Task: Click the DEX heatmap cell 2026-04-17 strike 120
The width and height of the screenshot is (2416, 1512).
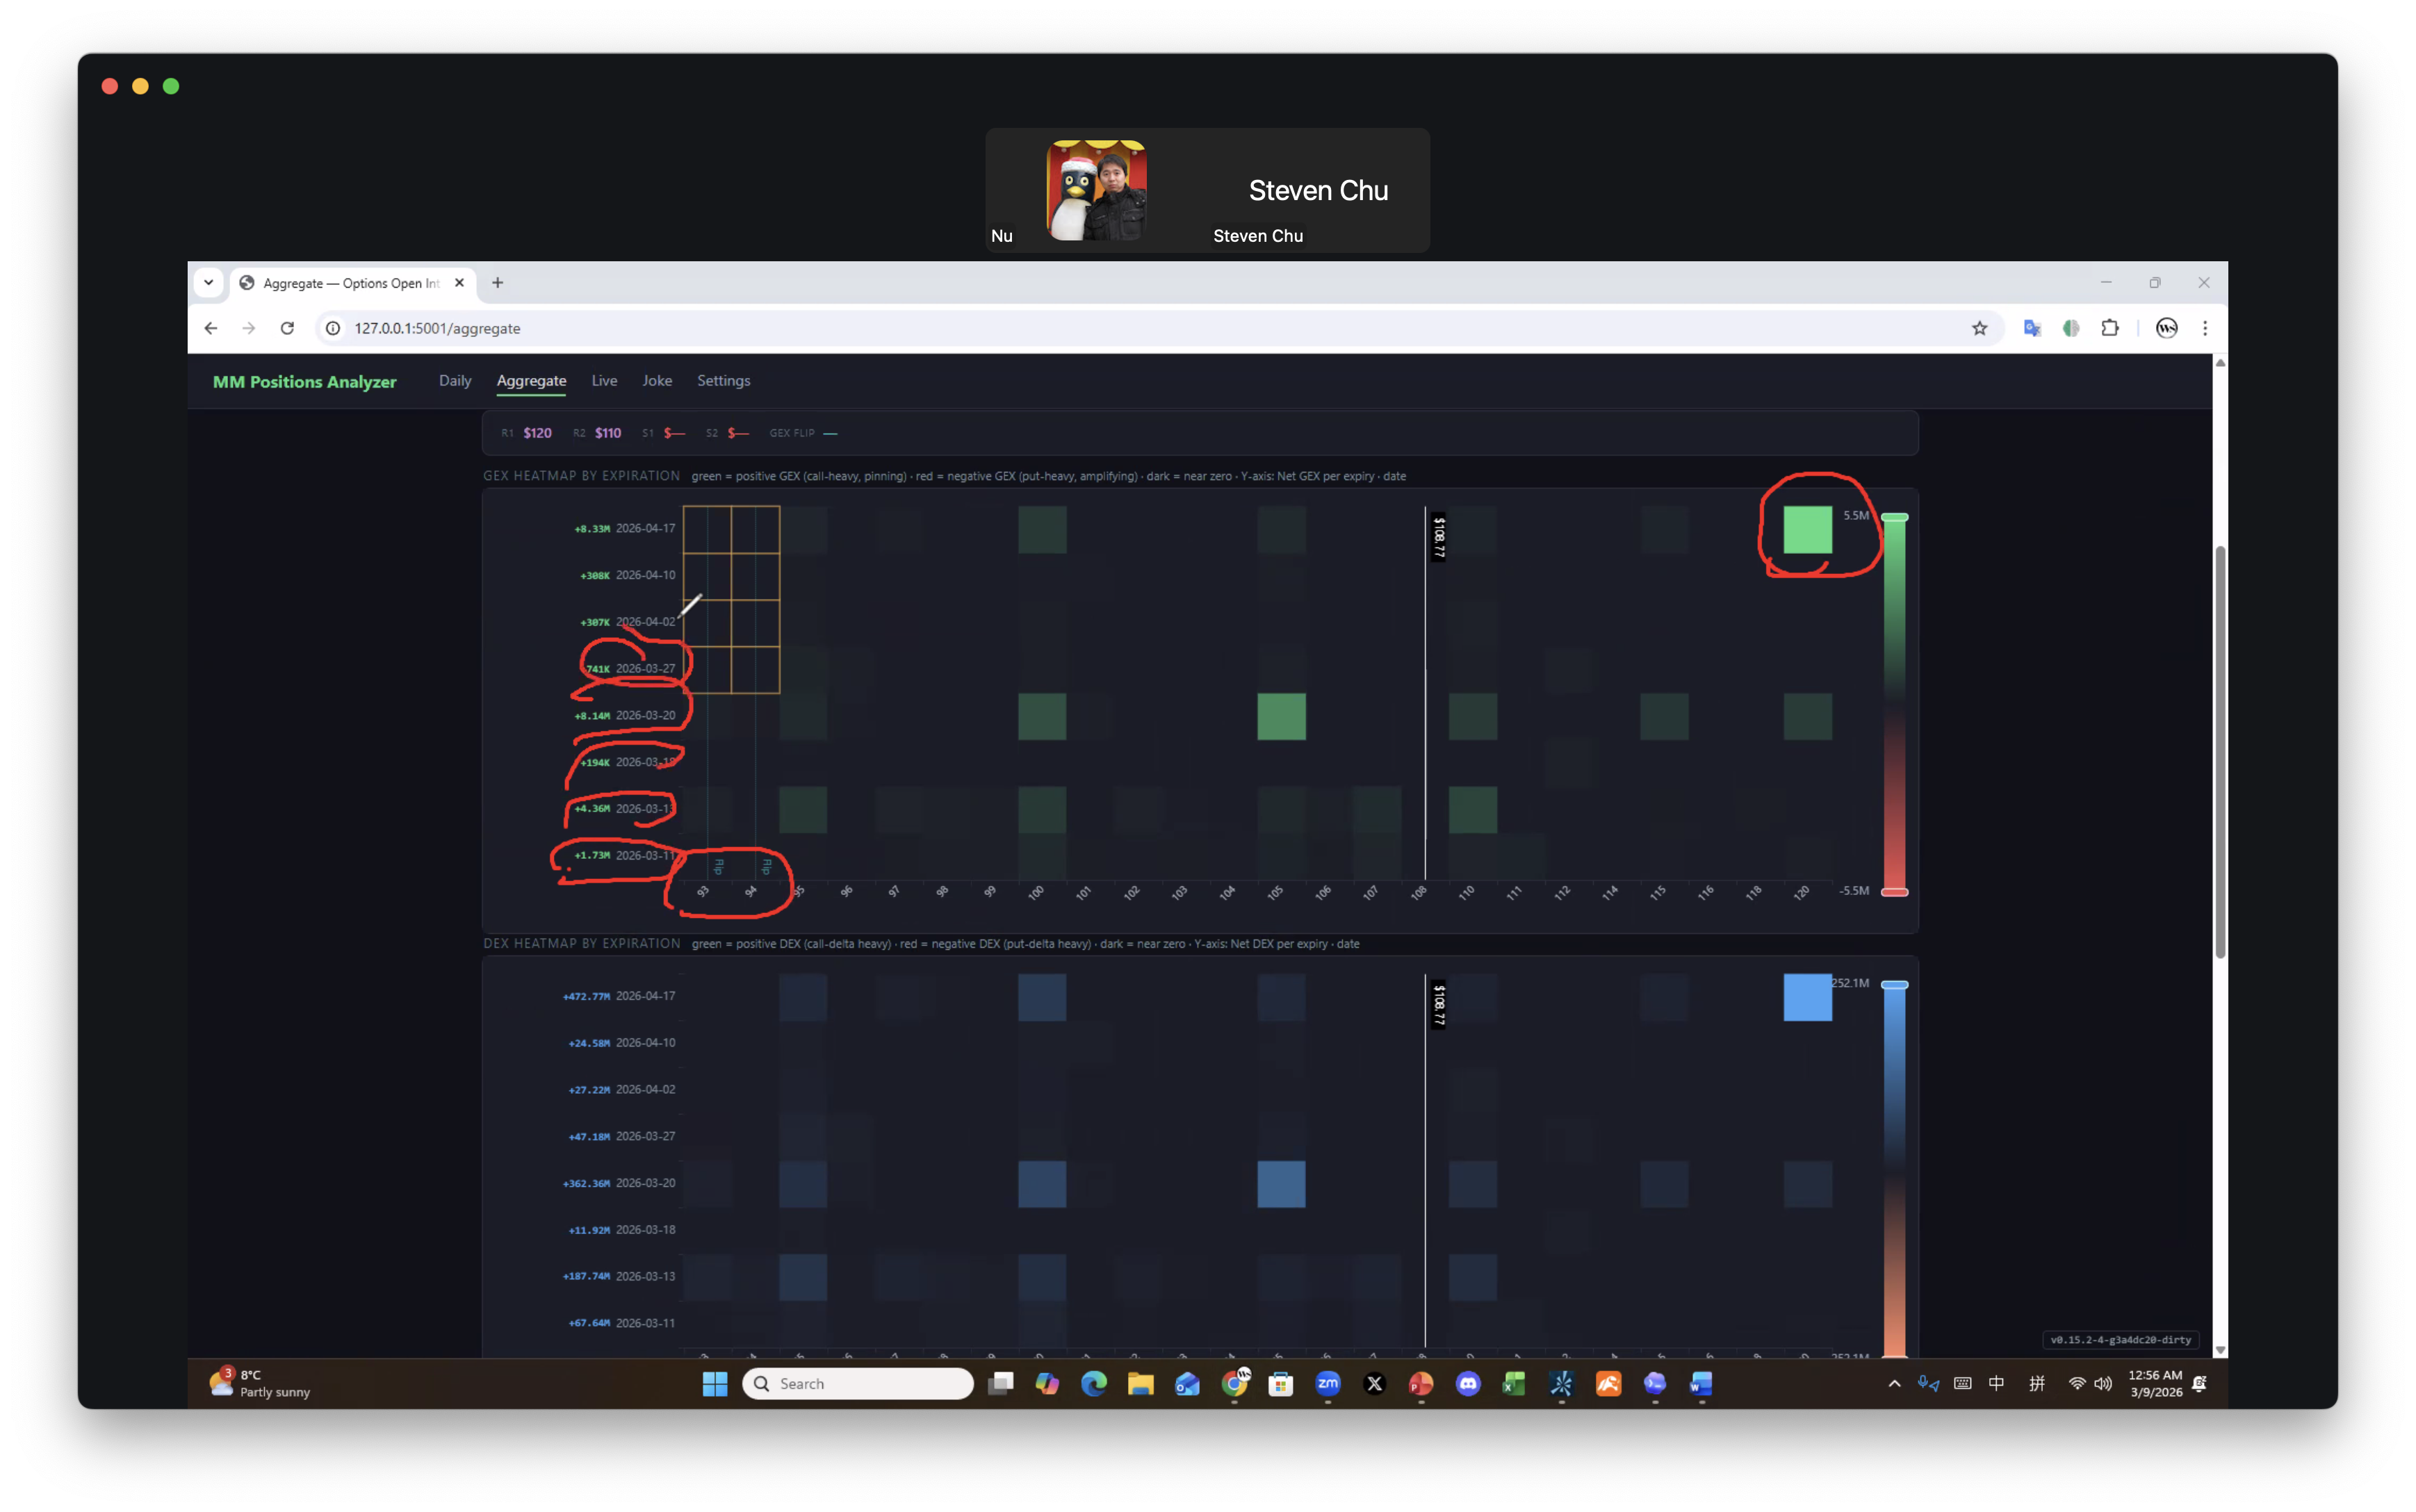Action: pyautogui.click(x=1807, y=997)
